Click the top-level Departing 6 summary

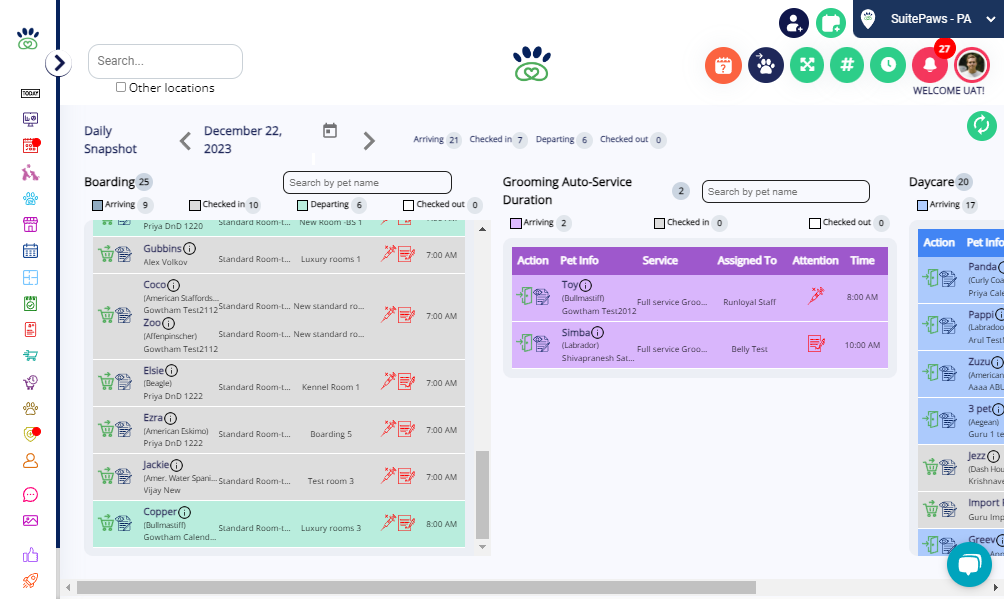pos(563,140)
